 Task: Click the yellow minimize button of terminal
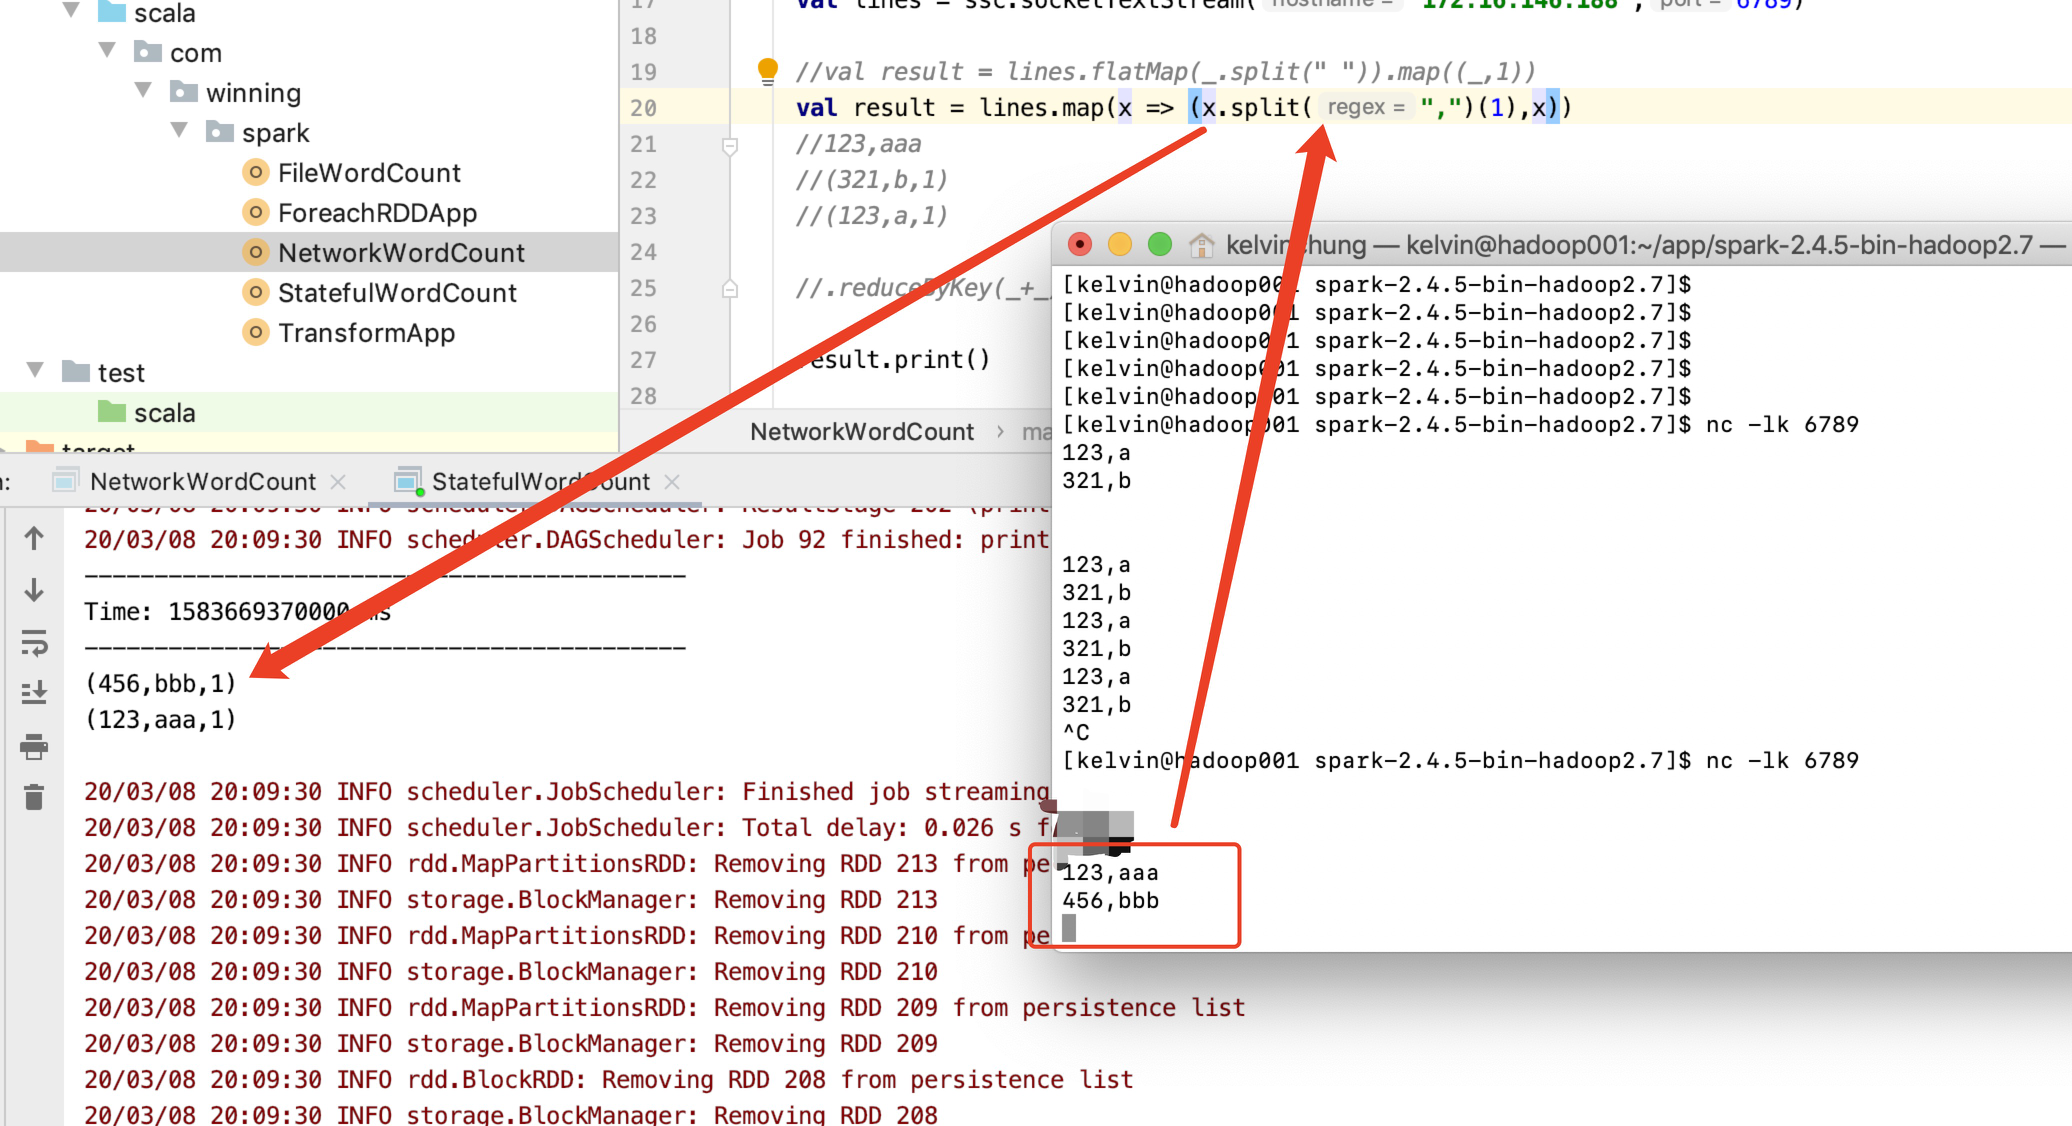[1120, 244]
